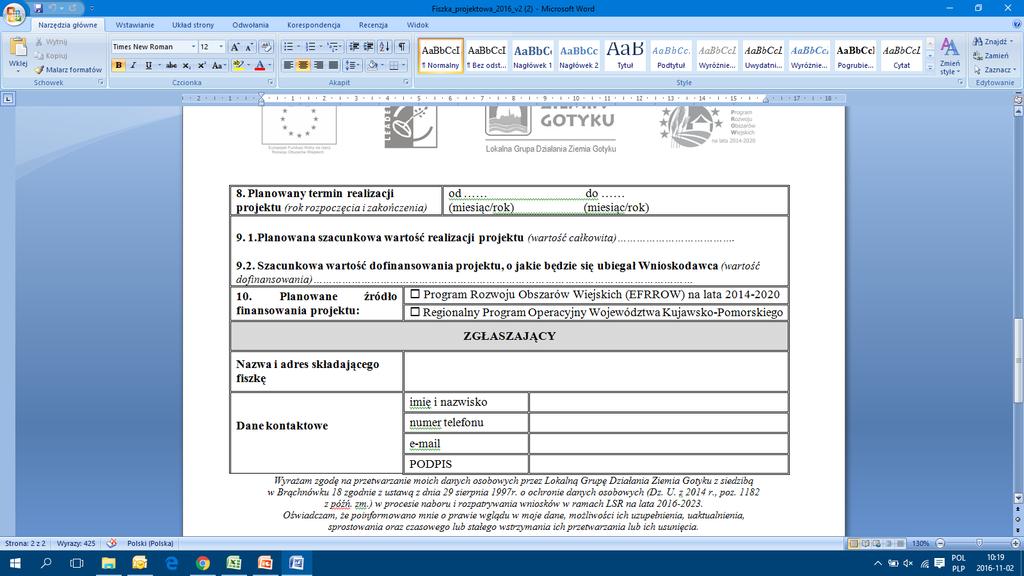Apply strikethrough formatting
1024x576 pixels.
point(171,65)
